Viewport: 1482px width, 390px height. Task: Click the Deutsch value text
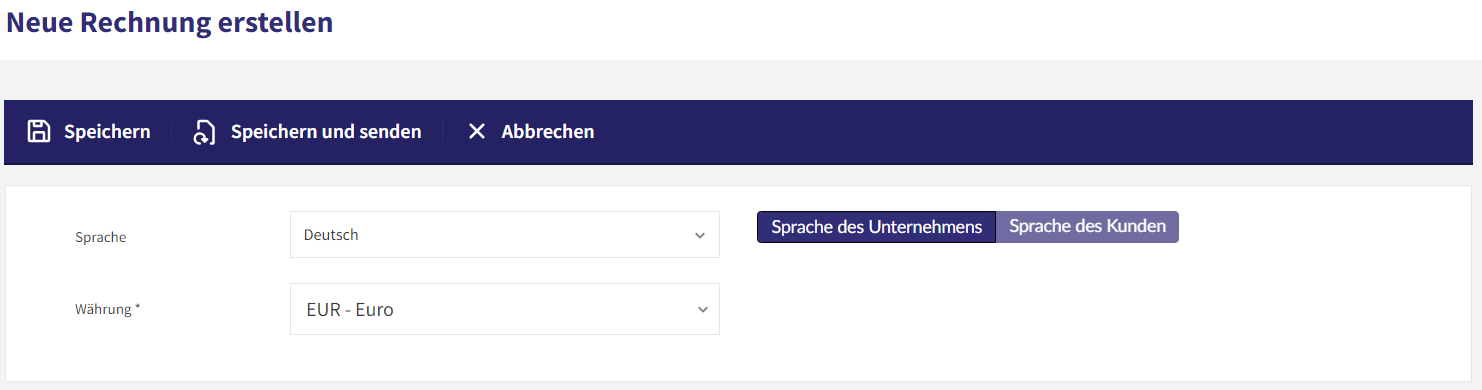coord(331,235)
